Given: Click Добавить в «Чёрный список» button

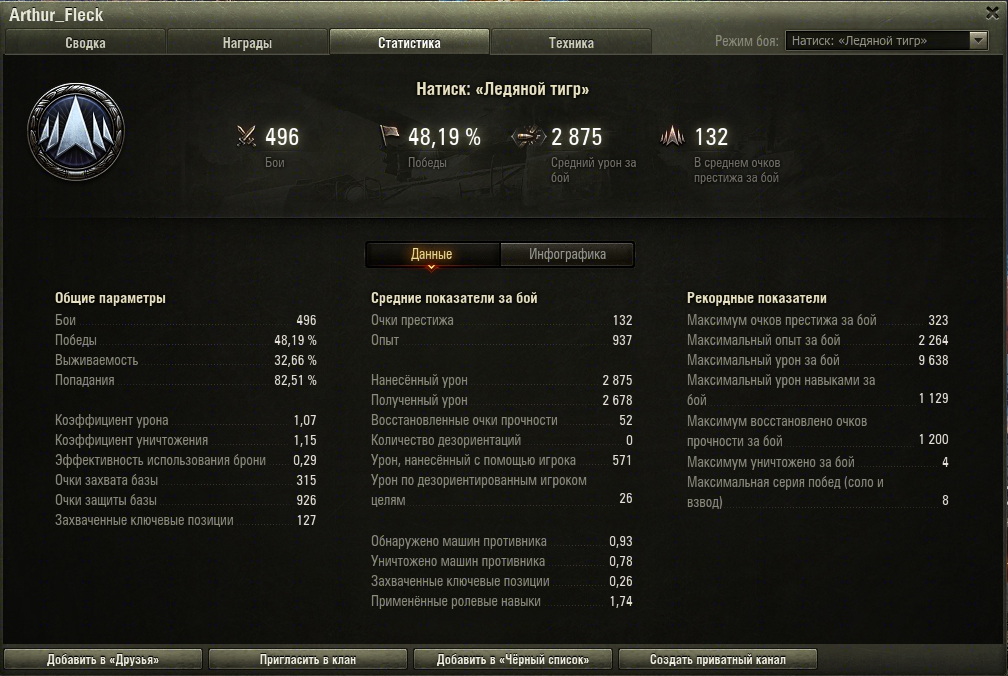Looking at the screenshot, I should [513, 659].
